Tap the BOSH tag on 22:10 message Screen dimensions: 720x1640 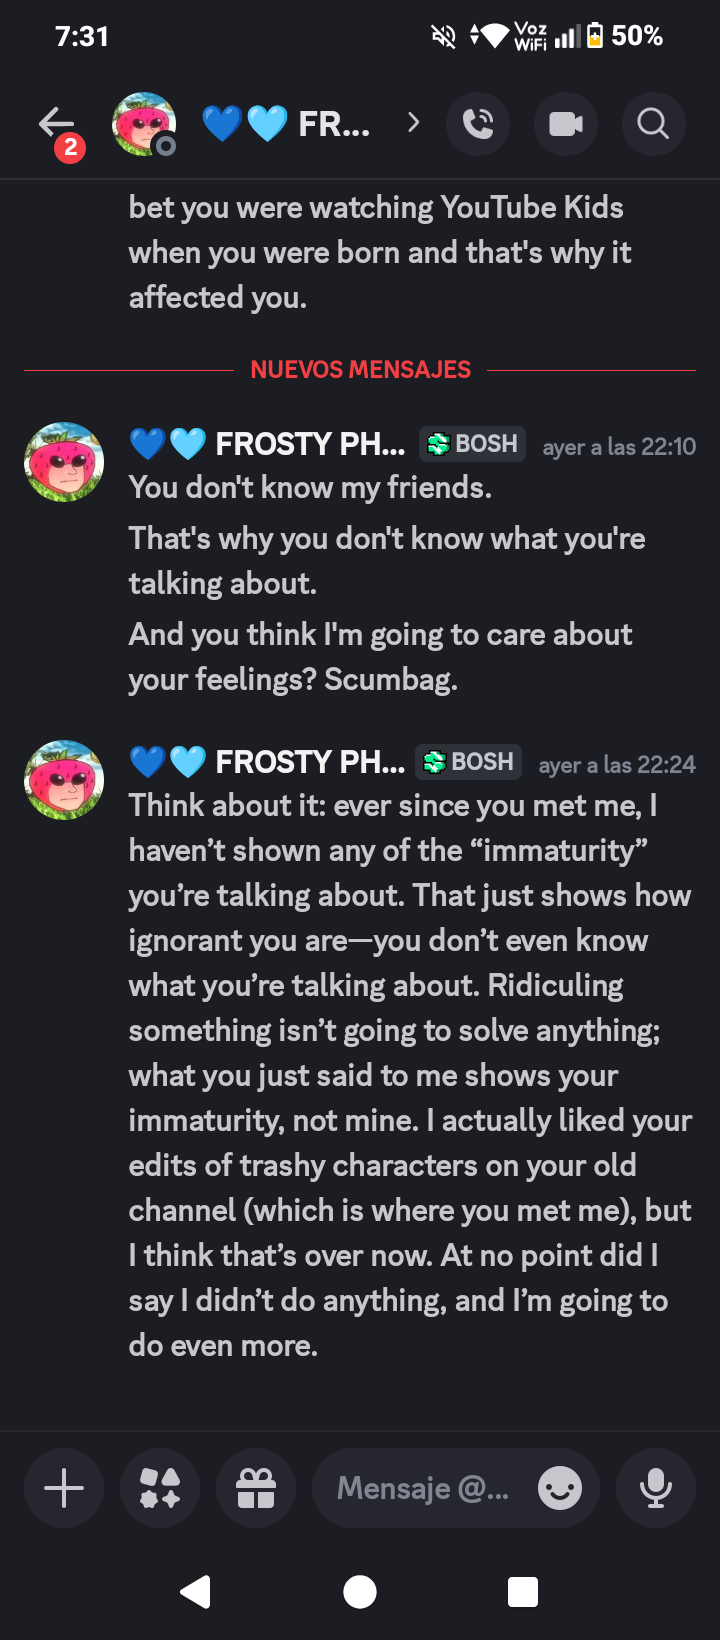tap(473, 444)
